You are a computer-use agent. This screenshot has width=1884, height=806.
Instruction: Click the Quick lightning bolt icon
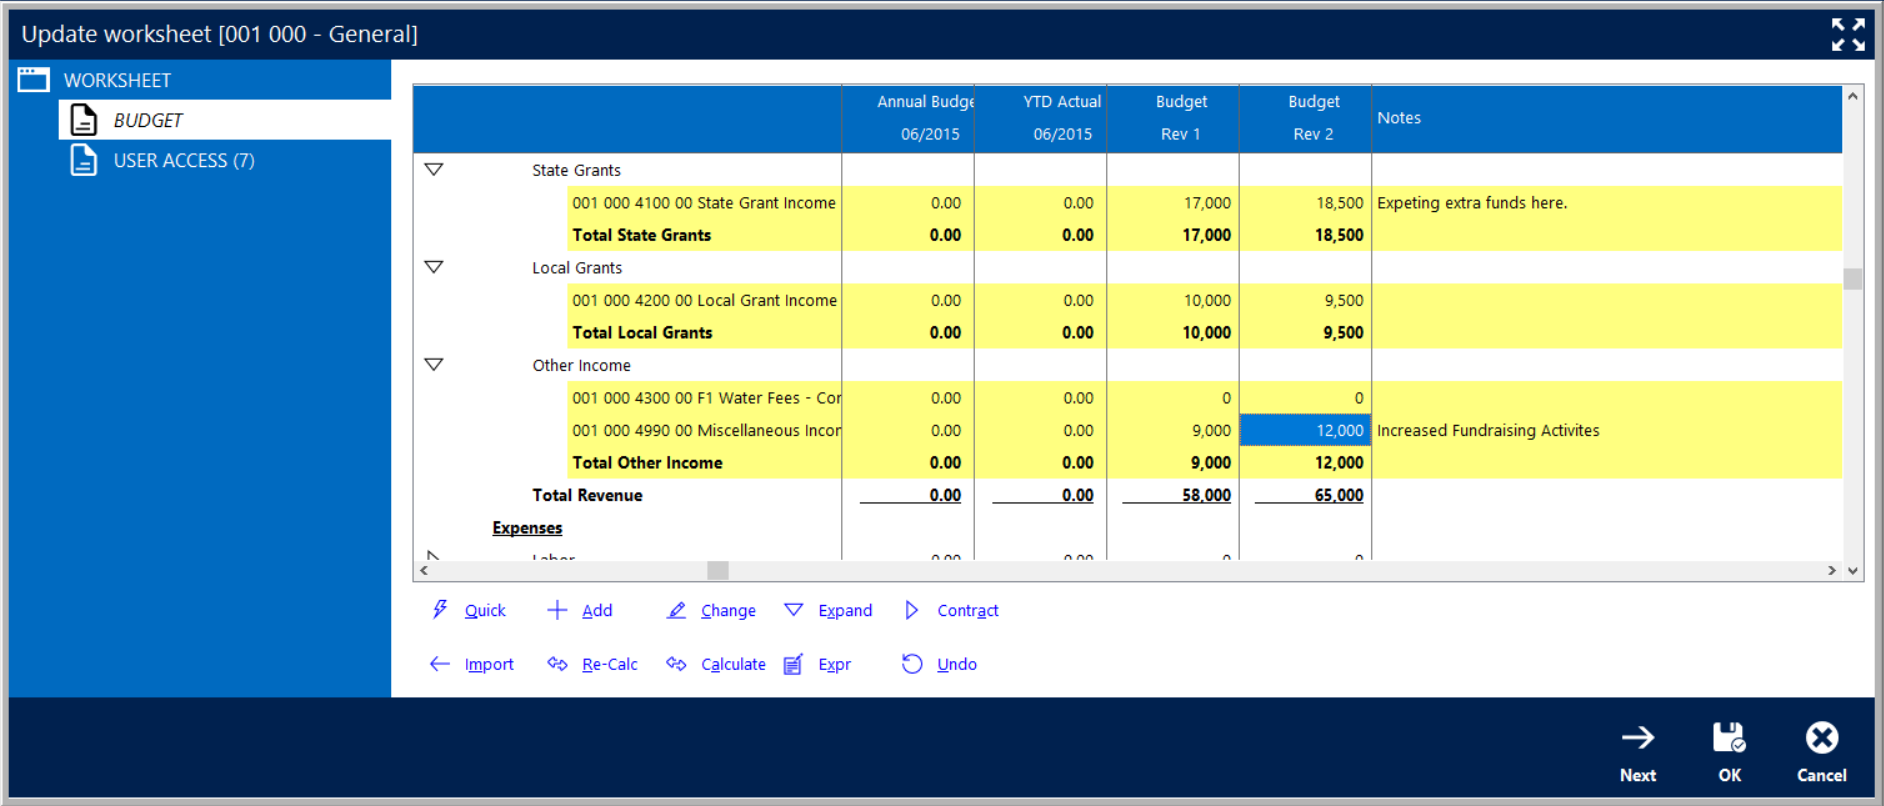[440, 610]
